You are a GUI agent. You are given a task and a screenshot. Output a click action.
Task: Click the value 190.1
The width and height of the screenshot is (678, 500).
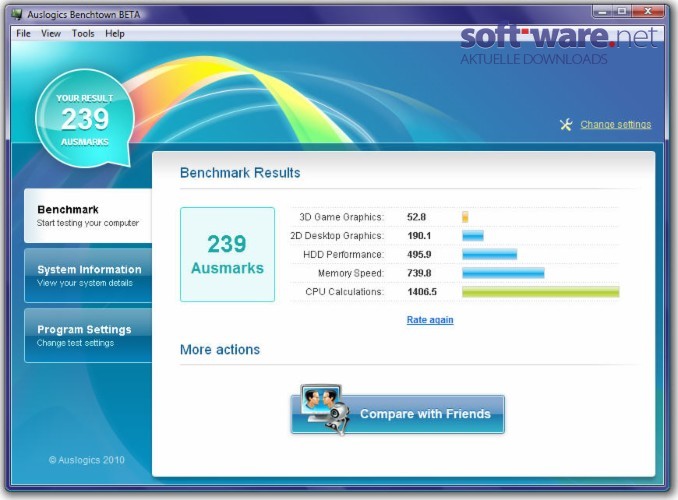point(419,236)
